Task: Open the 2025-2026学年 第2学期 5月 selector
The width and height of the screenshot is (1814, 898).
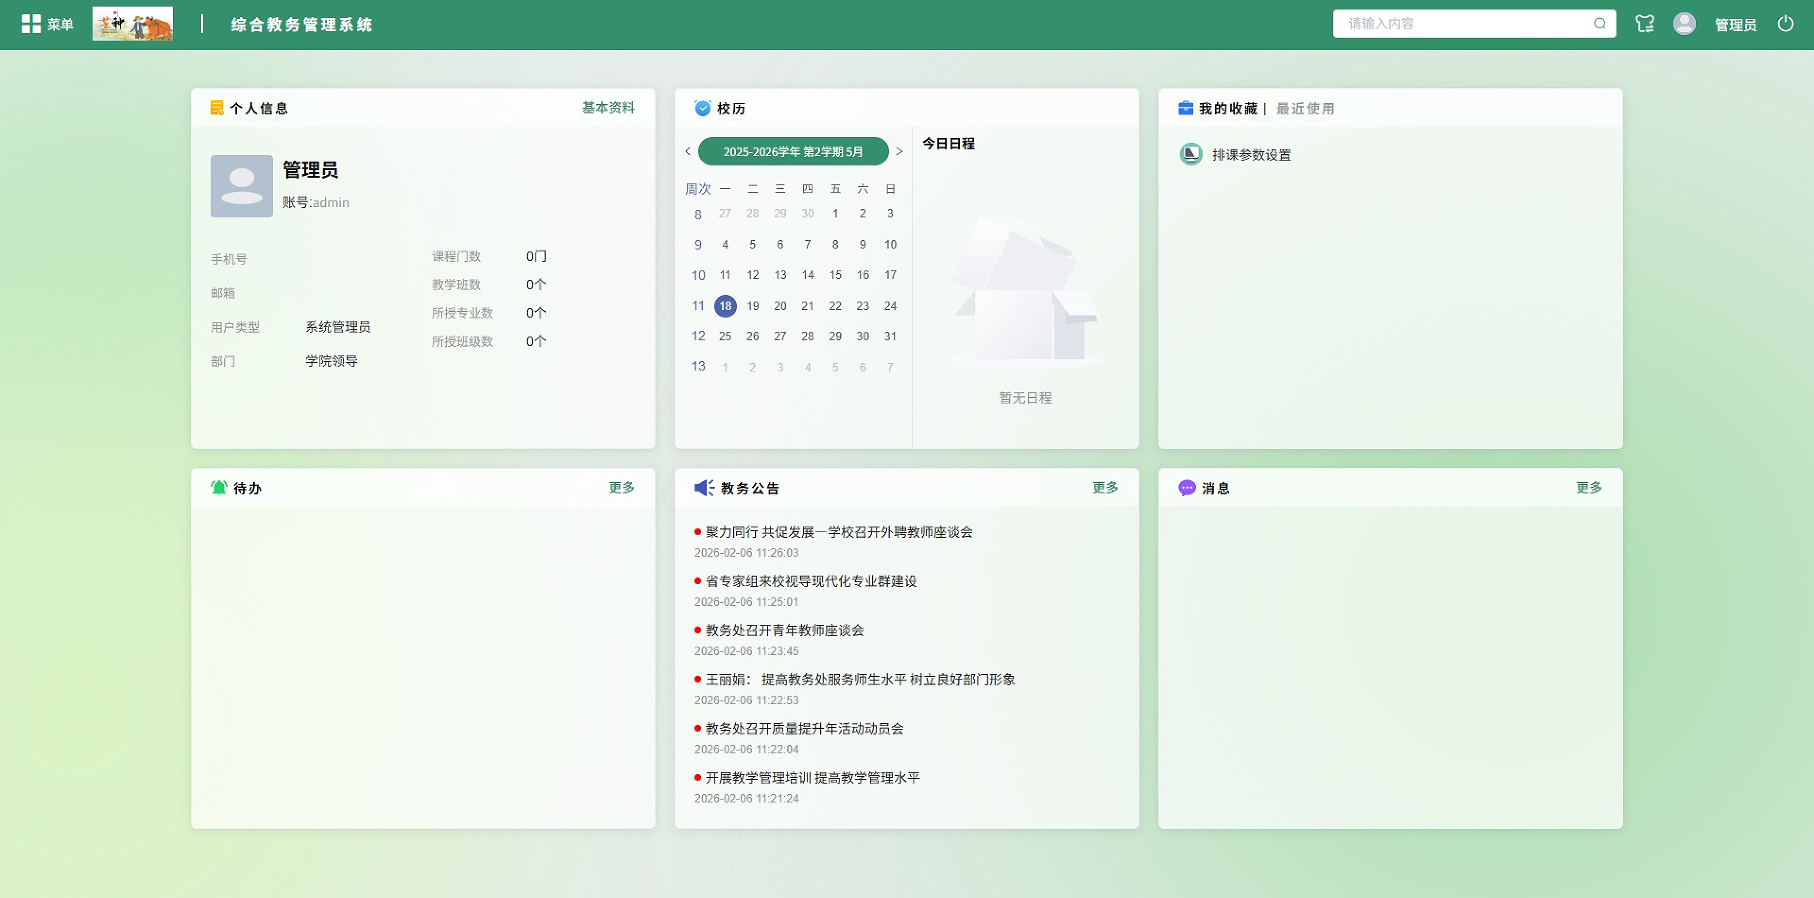Action: coord(793,152)
